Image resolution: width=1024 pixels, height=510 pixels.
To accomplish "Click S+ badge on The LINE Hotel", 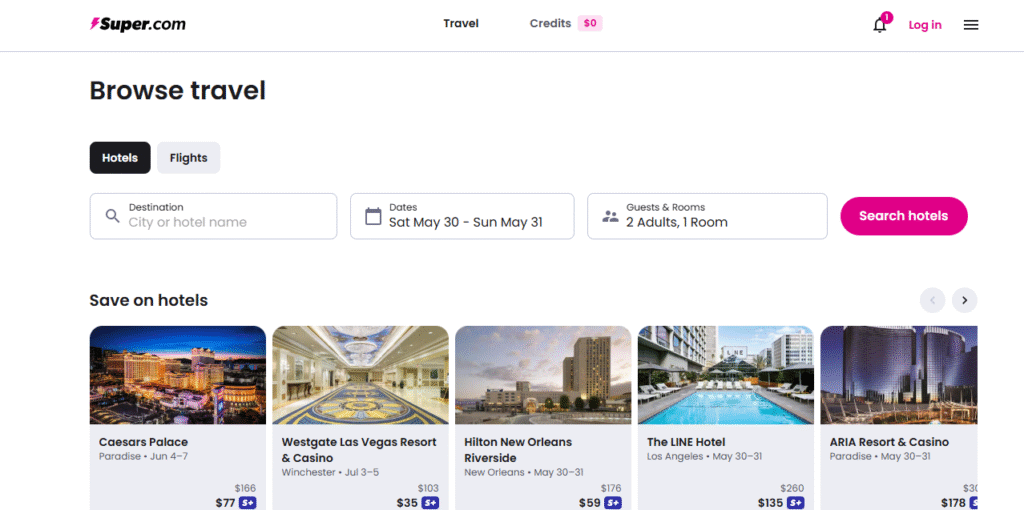I will point(796,503).
